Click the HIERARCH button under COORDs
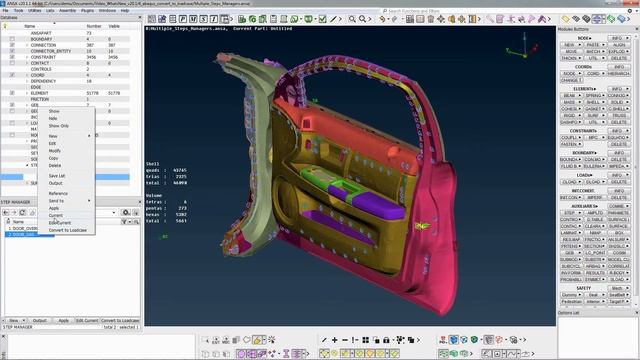 [x=619, y=73]
